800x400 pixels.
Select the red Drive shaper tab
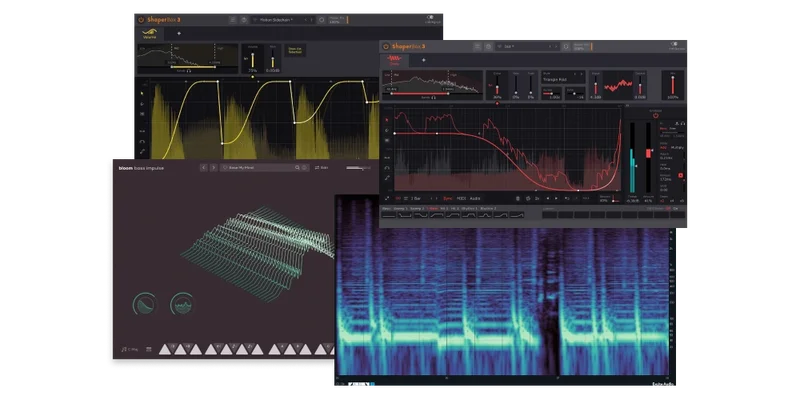pyautogui.click(x=394, y=60)
